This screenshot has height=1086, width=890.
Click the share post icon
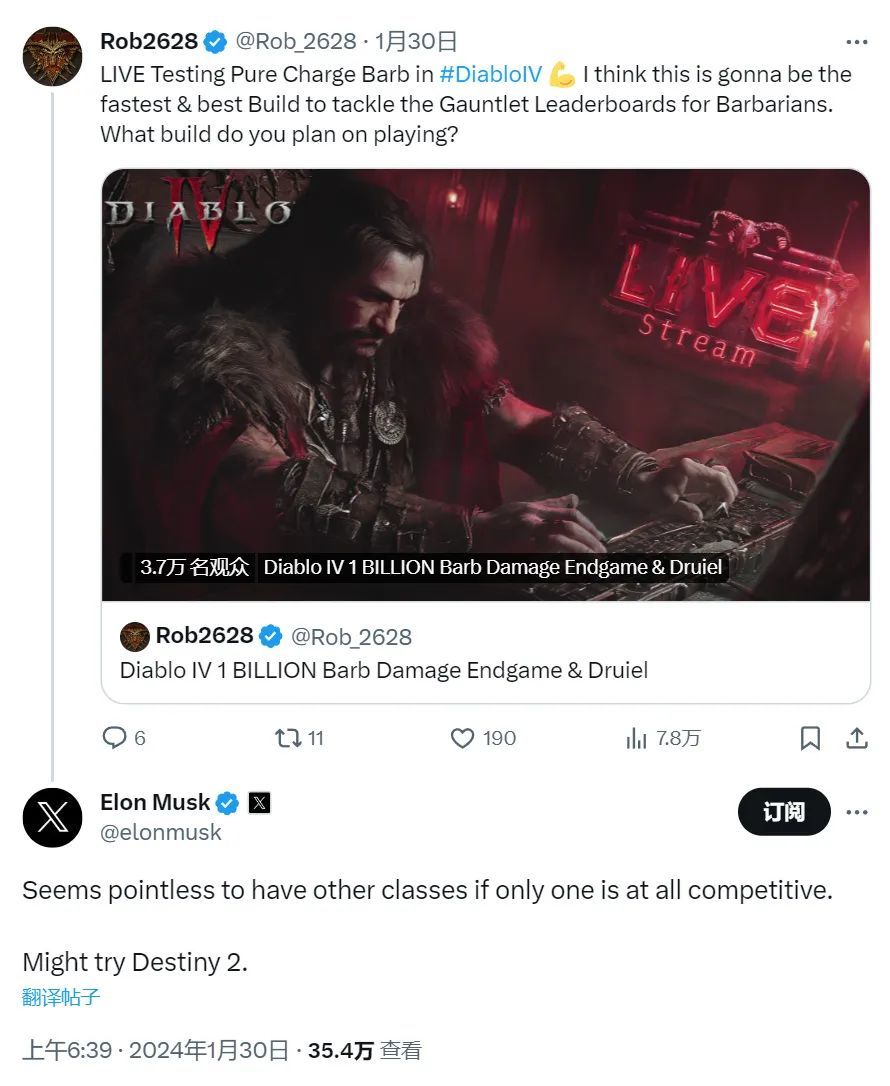(856, 738)
